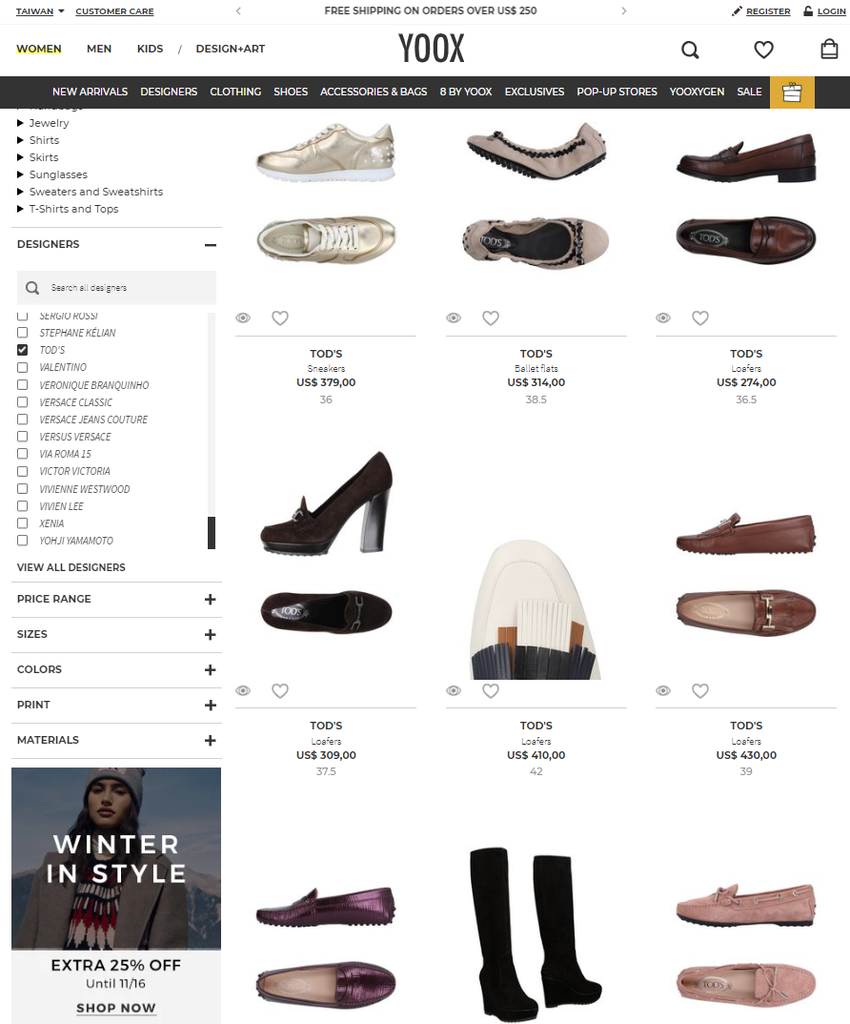Focus the Search all designers field
Viewport: 850px width, 1024px height.
(116, 288)
